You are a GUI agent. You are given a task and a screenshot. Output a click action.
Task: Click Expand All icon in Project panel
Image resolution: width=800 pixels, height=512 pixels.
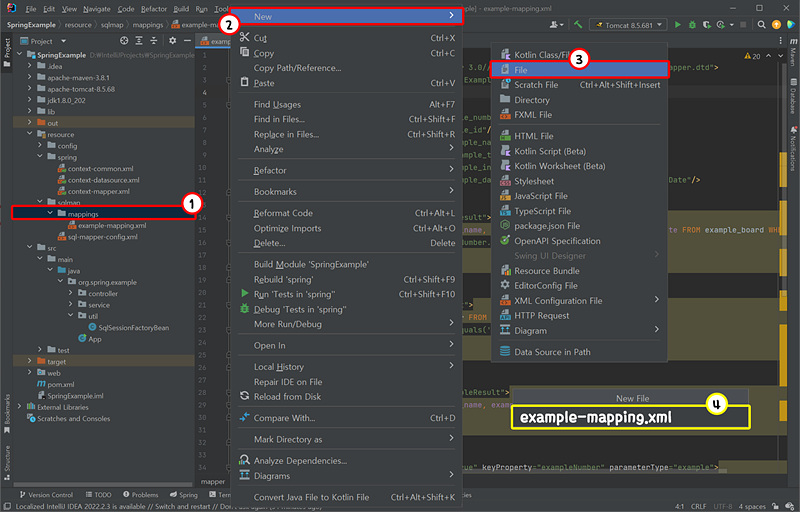coord(139,41)
